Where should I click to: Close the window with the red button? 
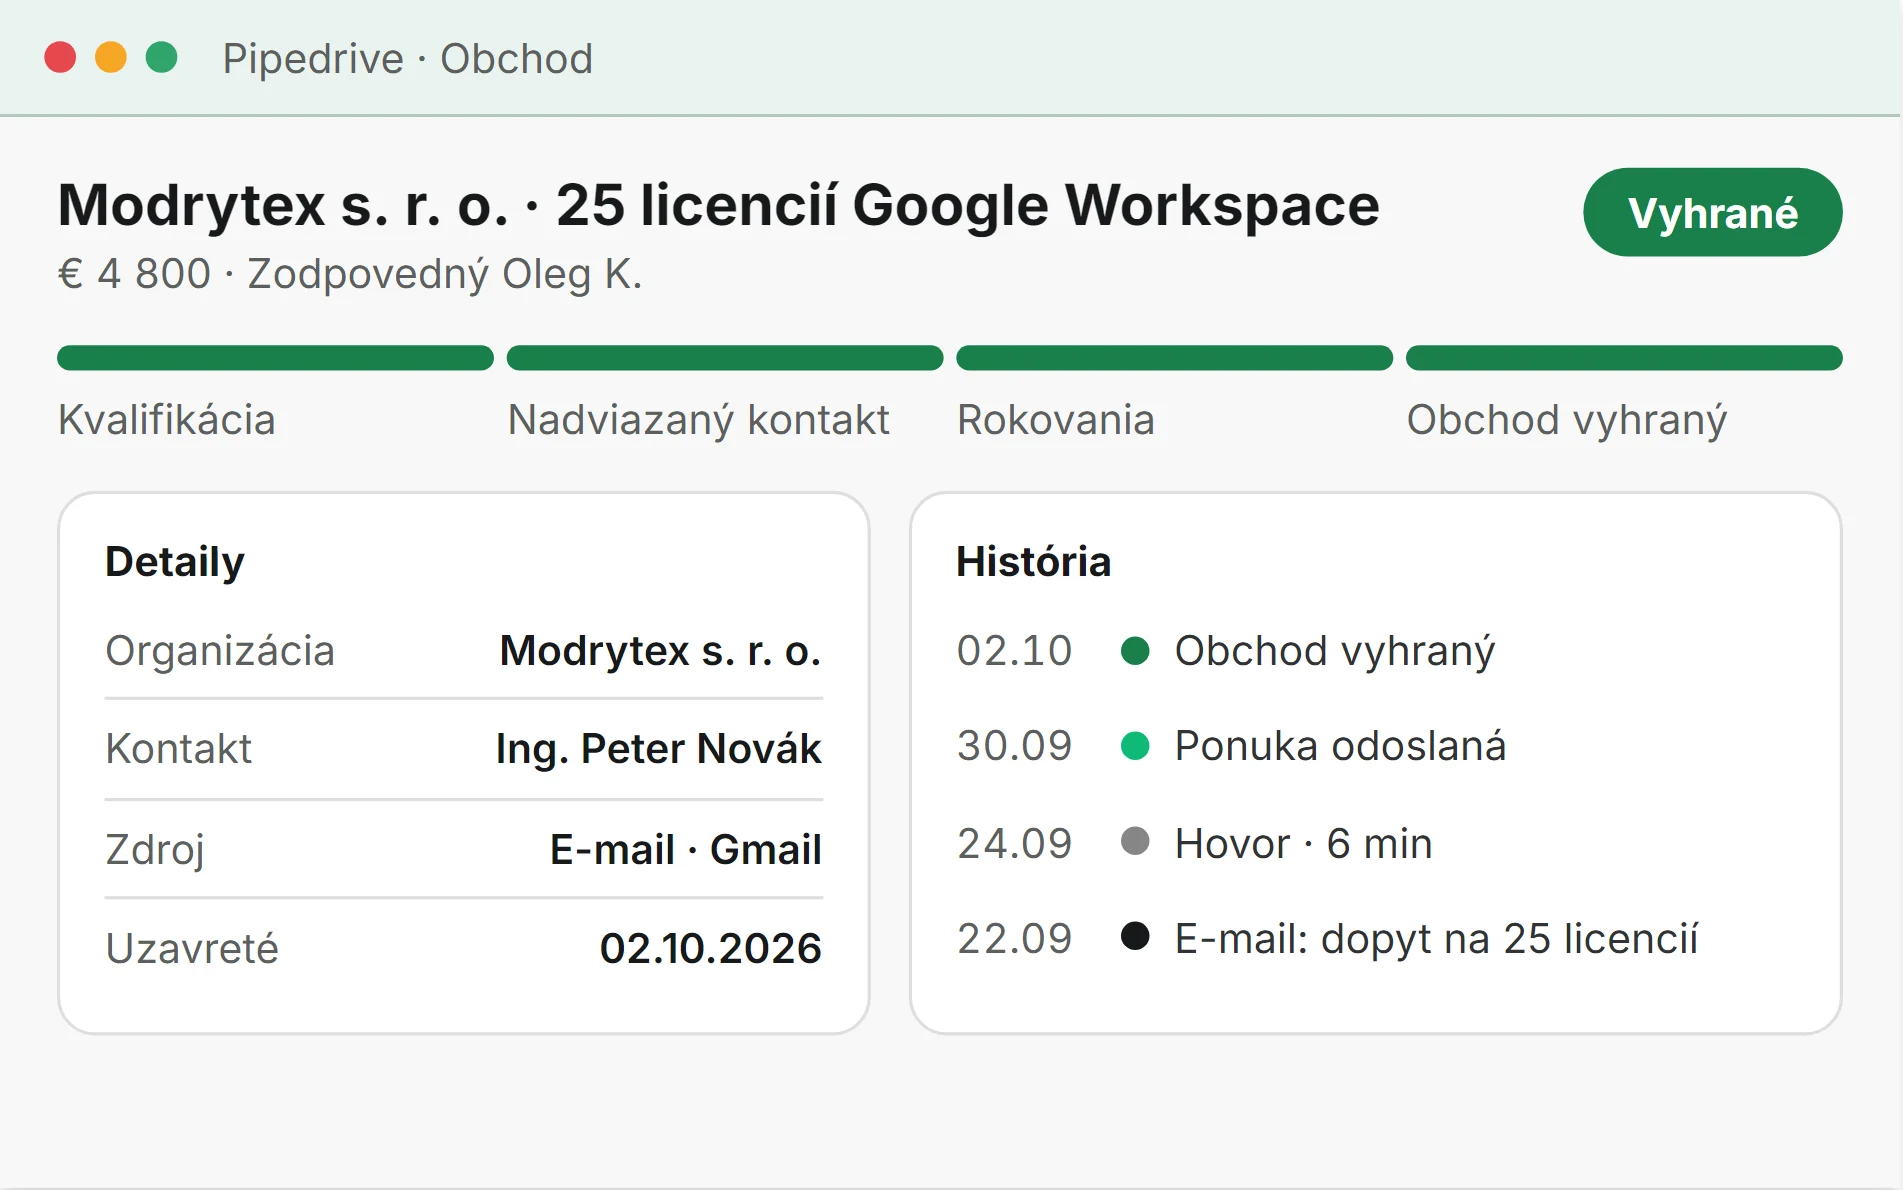click(60, 57)
